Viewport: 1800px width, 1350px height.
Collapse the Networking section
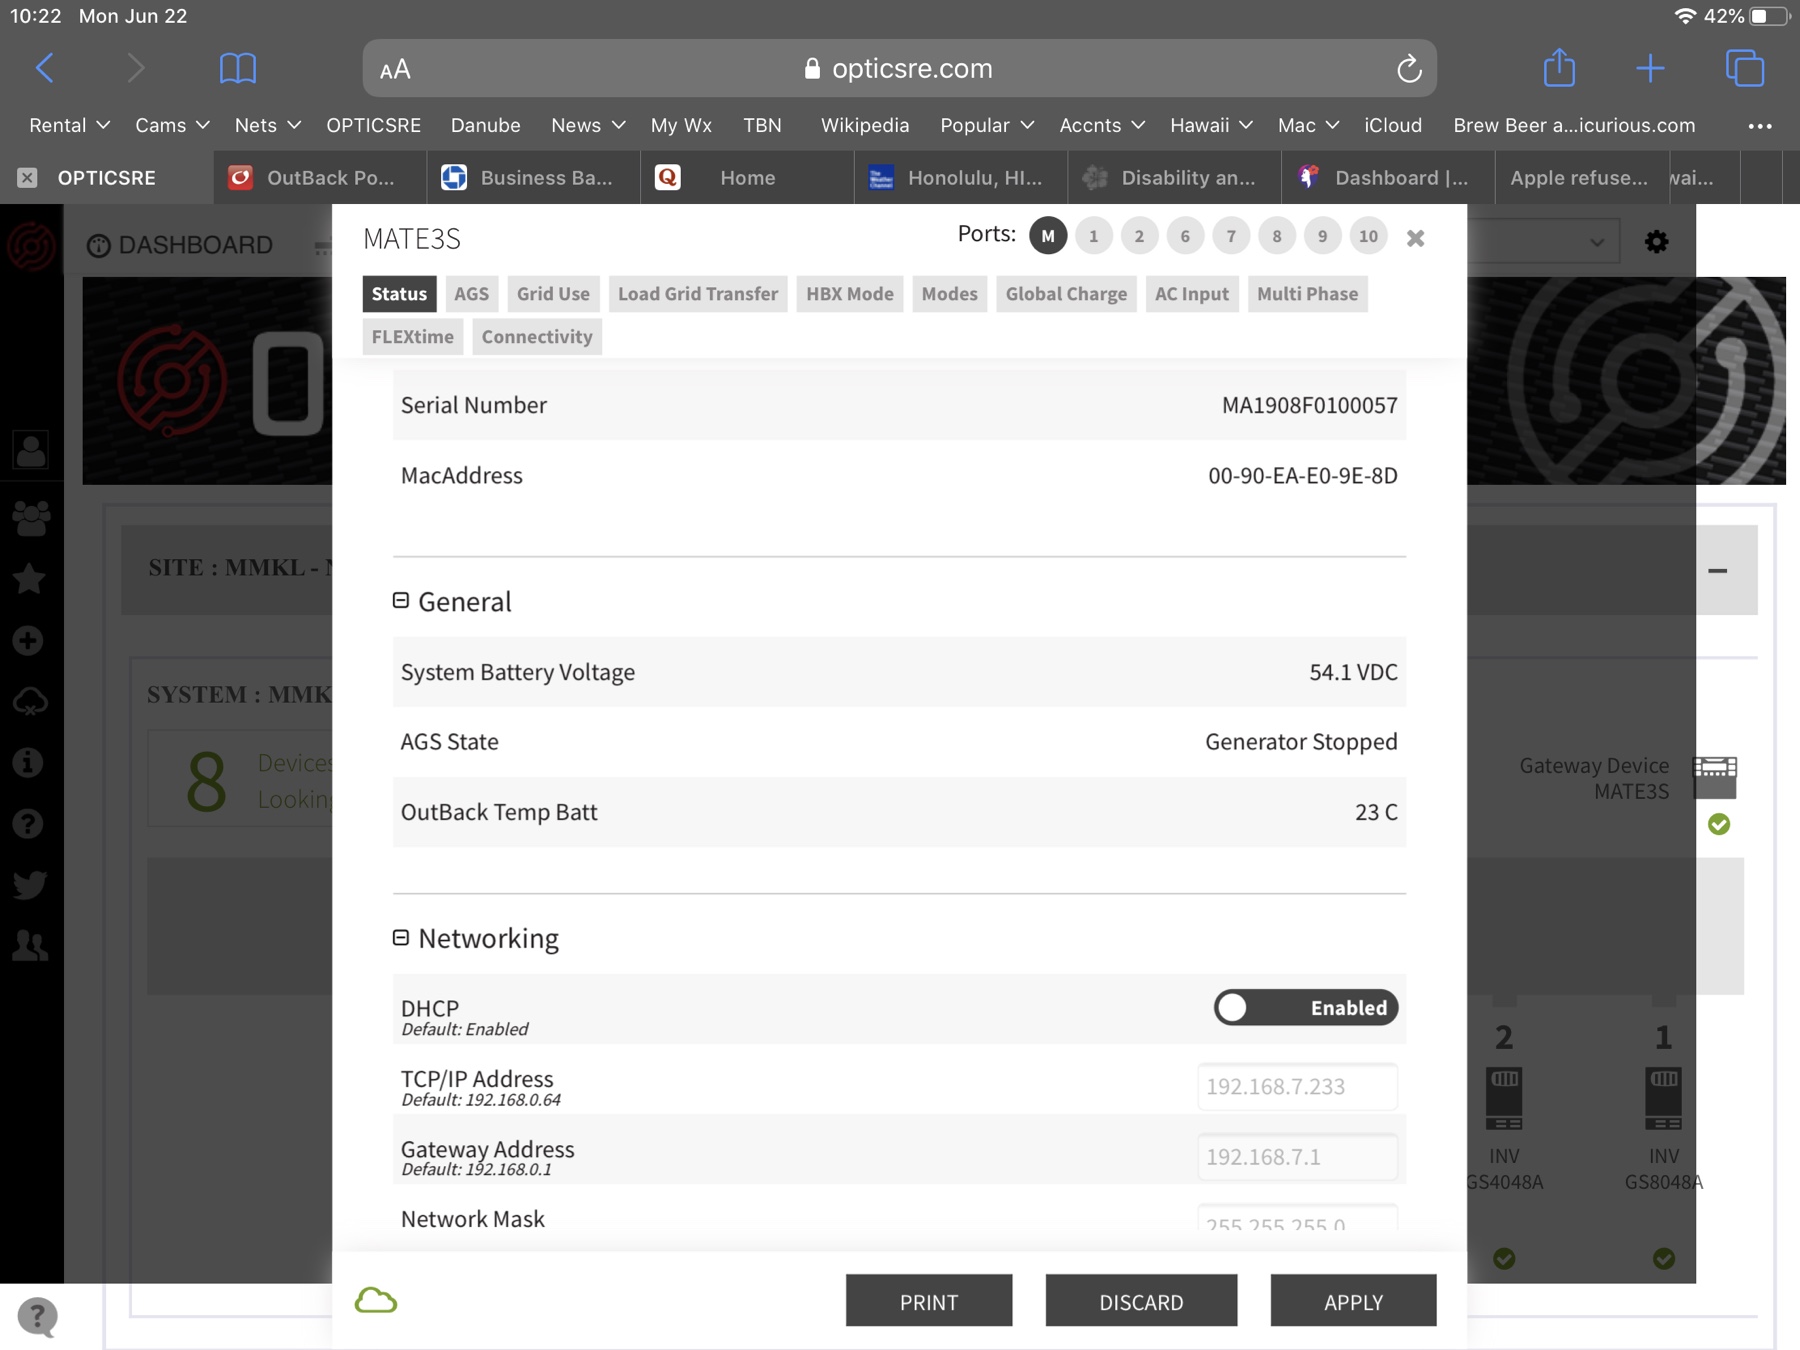click(401, 937)
